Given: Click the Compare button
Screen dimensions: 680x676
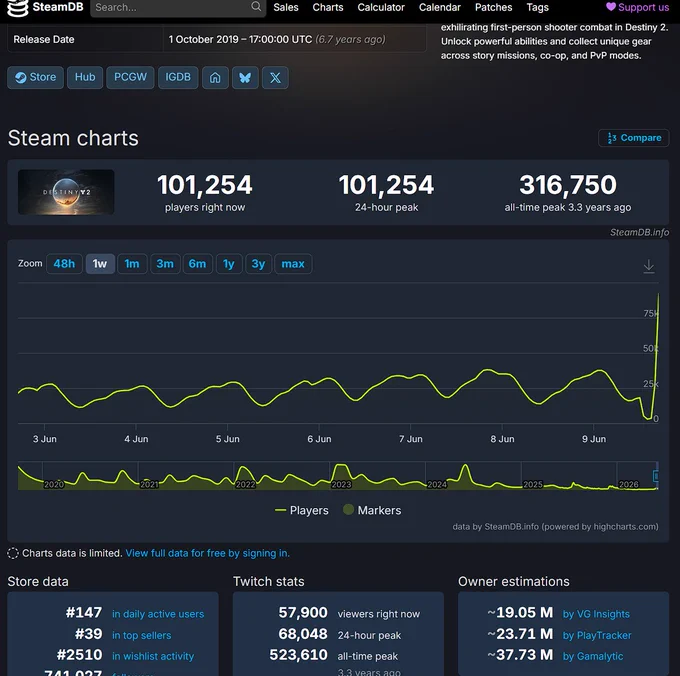Looking at the screenshot, I should pos(634,138).
